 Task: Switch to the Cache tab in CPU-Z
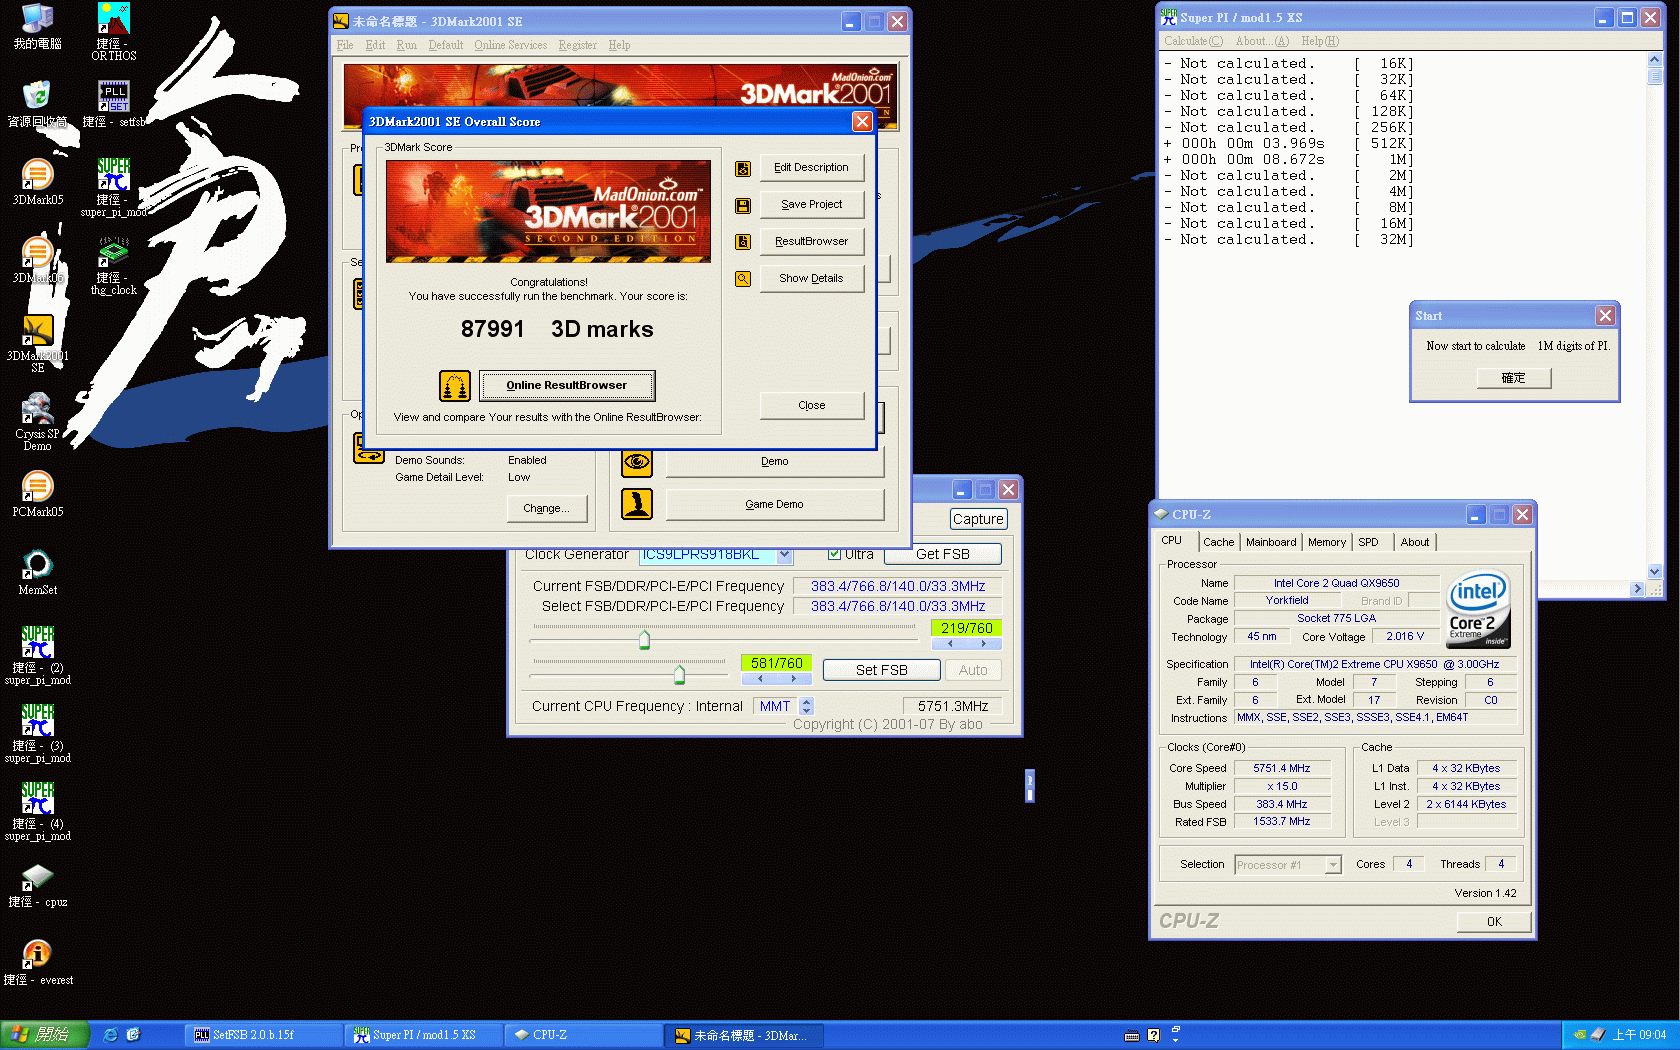point(1218,542)
